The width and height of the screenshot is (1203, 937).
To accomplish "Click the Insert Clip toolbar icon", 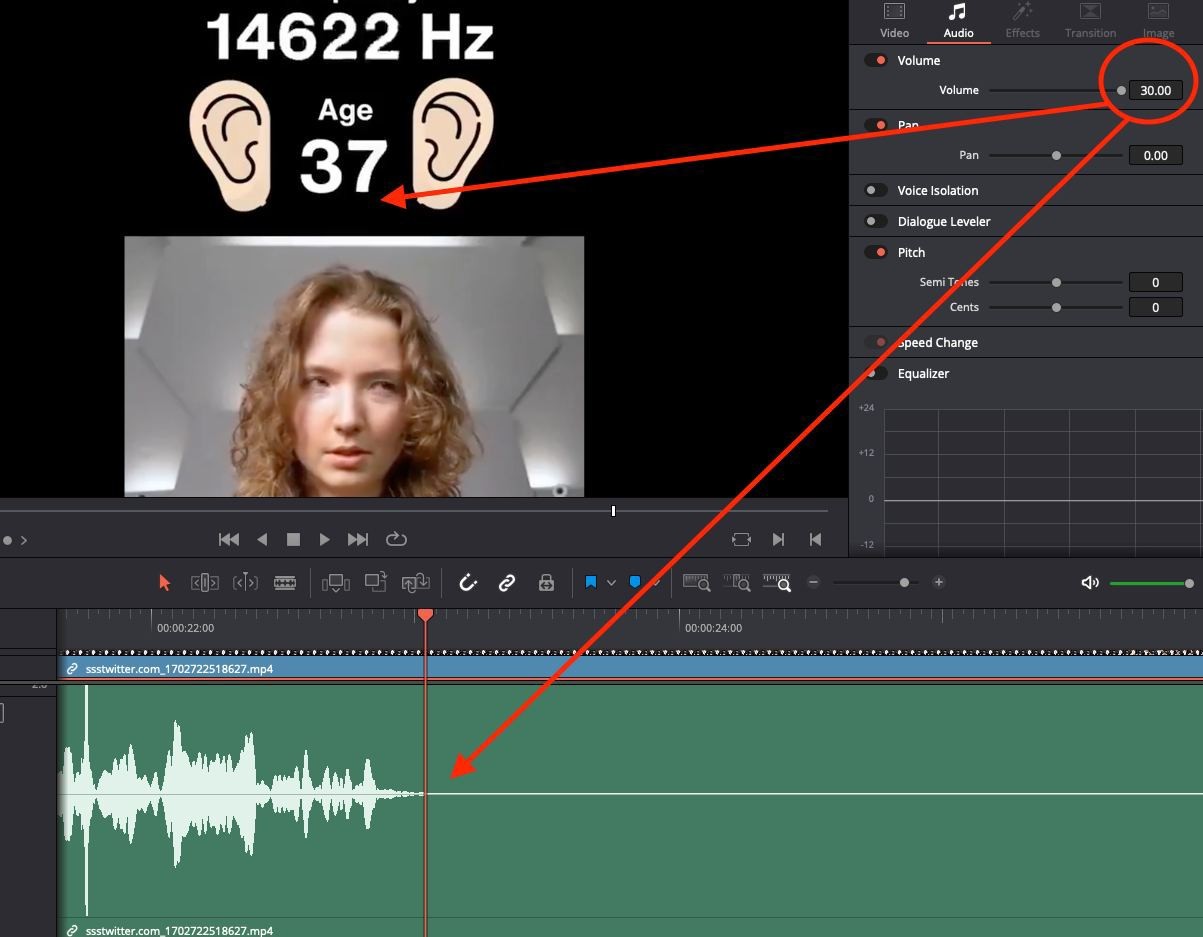I will (336, 582).
